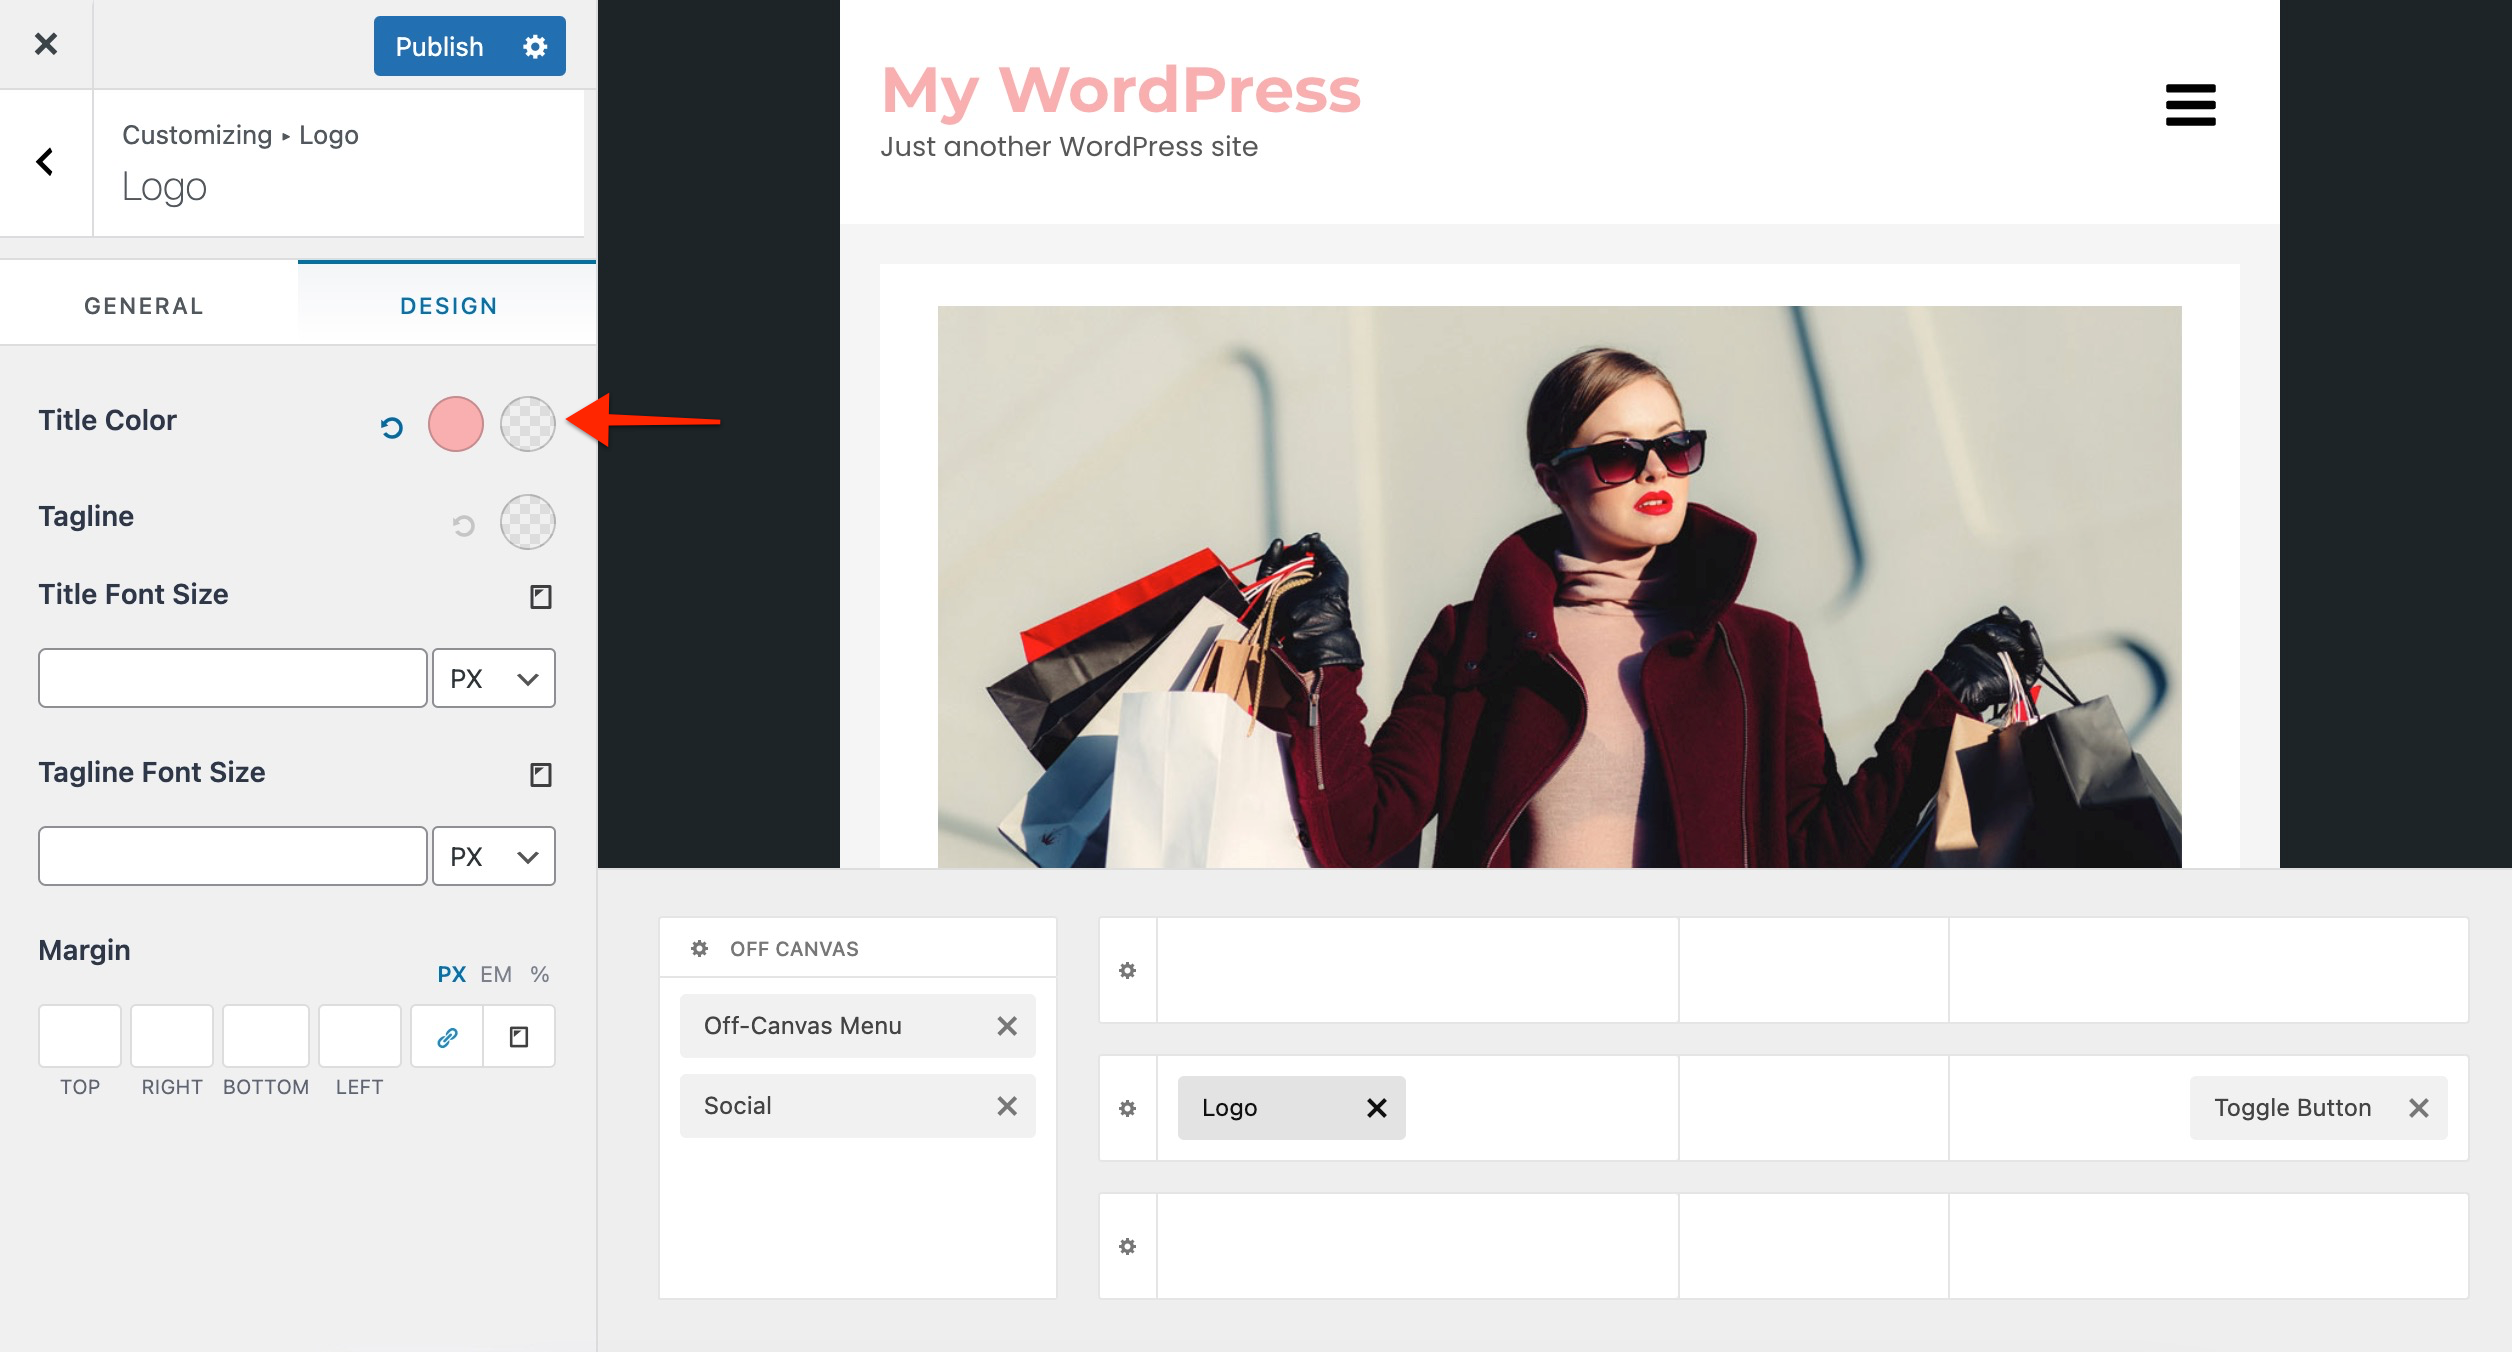Select the EM unit for Margin
The image size is (2512, 1352).
coord(495,974)
